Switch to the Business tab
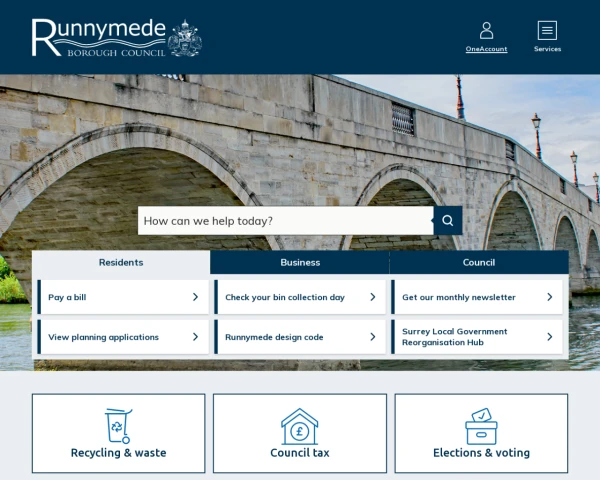This screenshot has height=480, width=600. click(x=300, y=262)
